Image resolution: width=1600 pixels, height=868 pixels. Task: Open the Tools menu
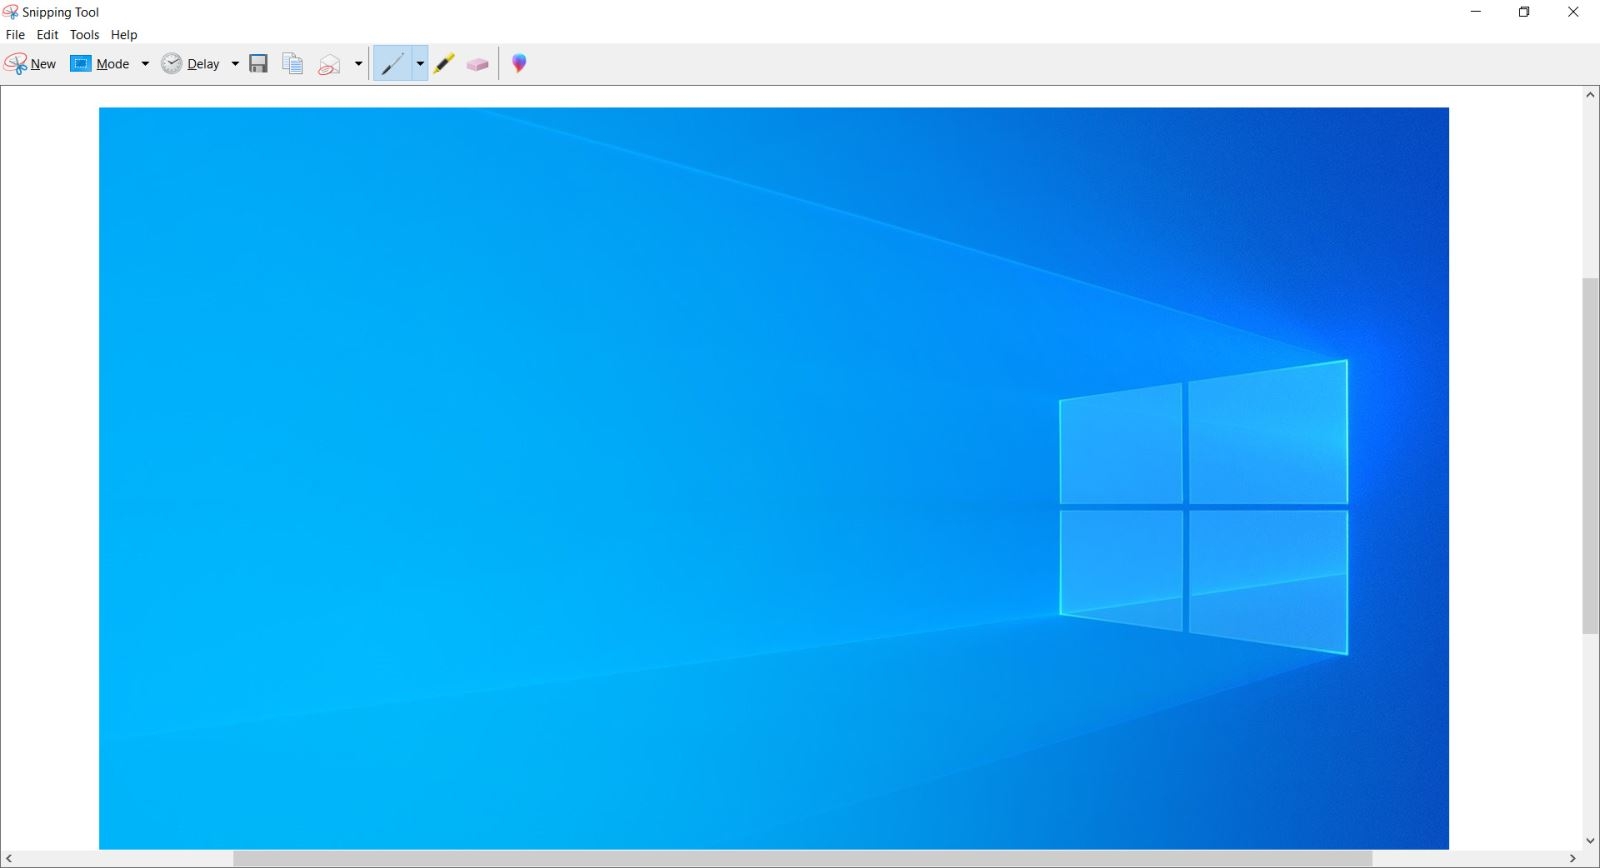coord(85,35)
